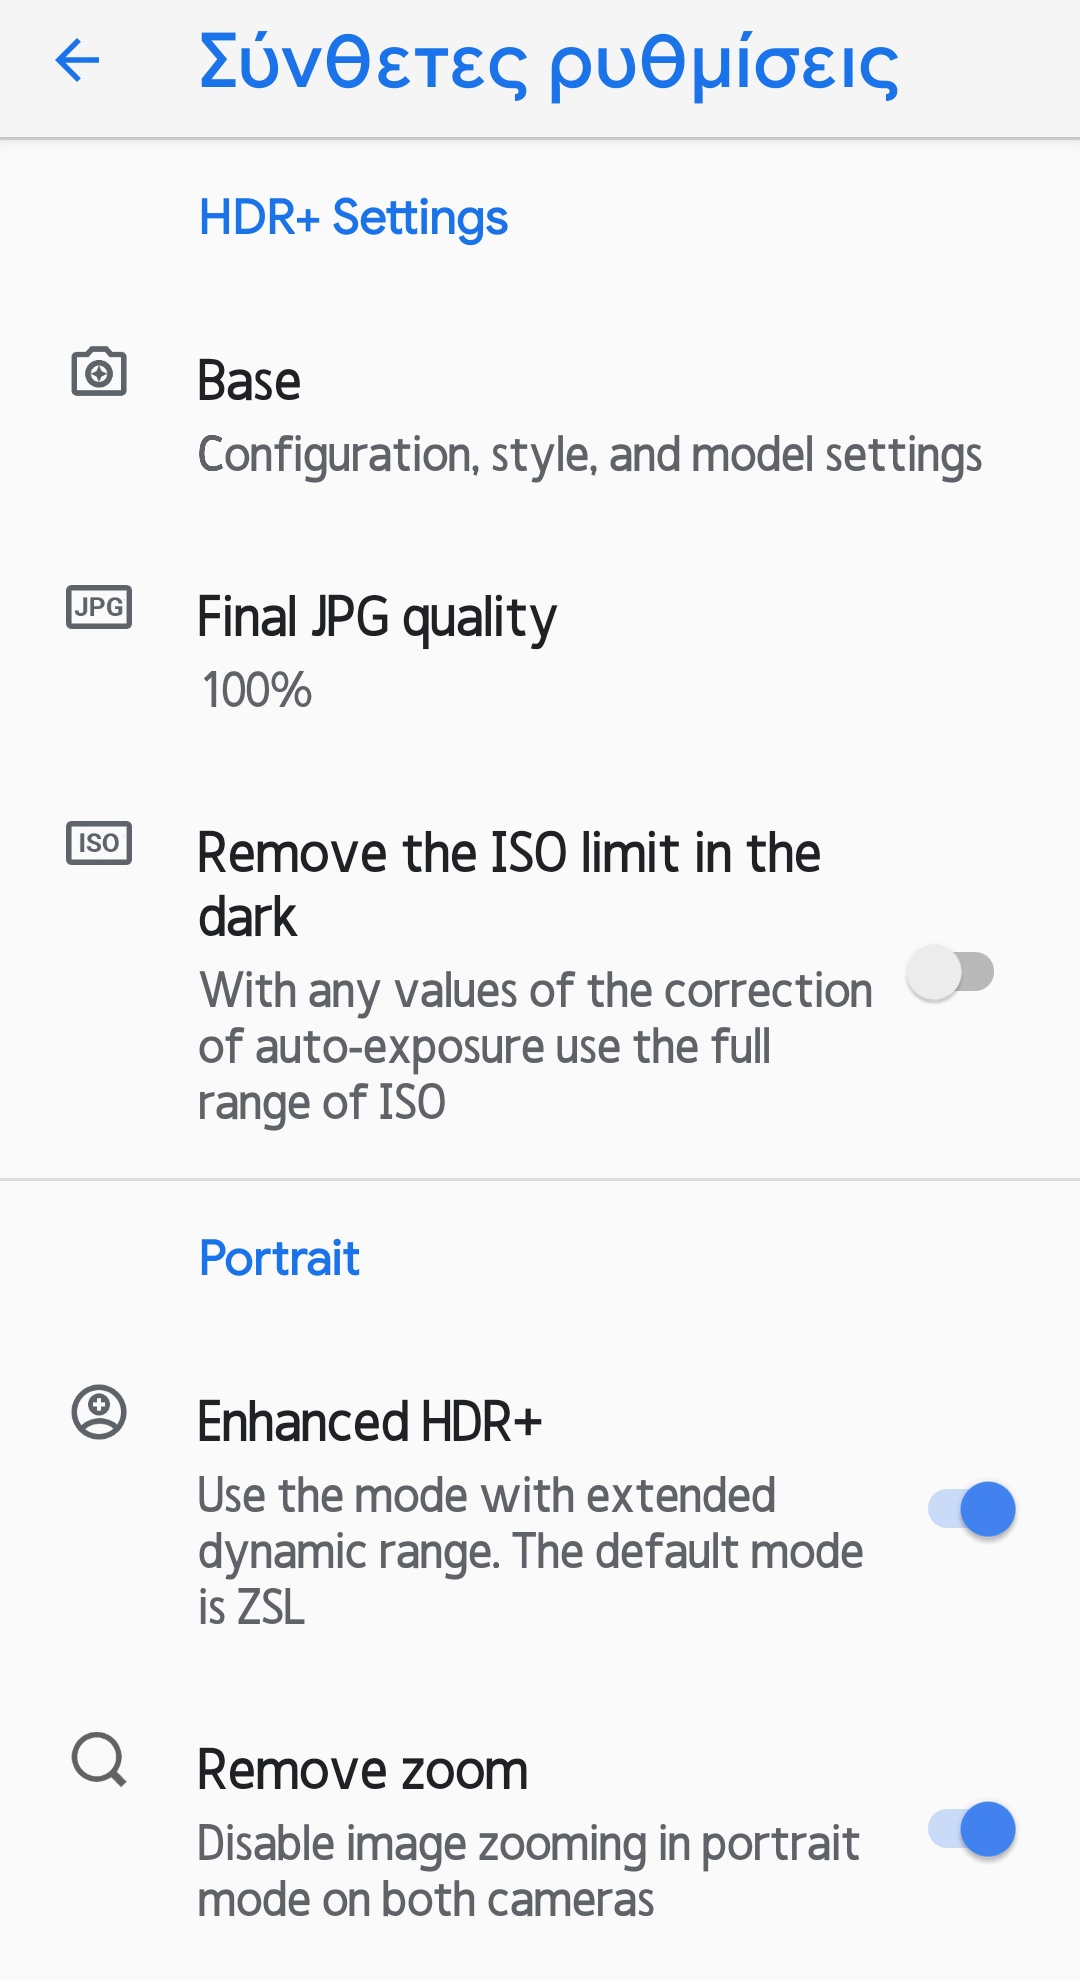Click the Portrait section header
This screenshot has height=1980, width=1080.
279,1258
